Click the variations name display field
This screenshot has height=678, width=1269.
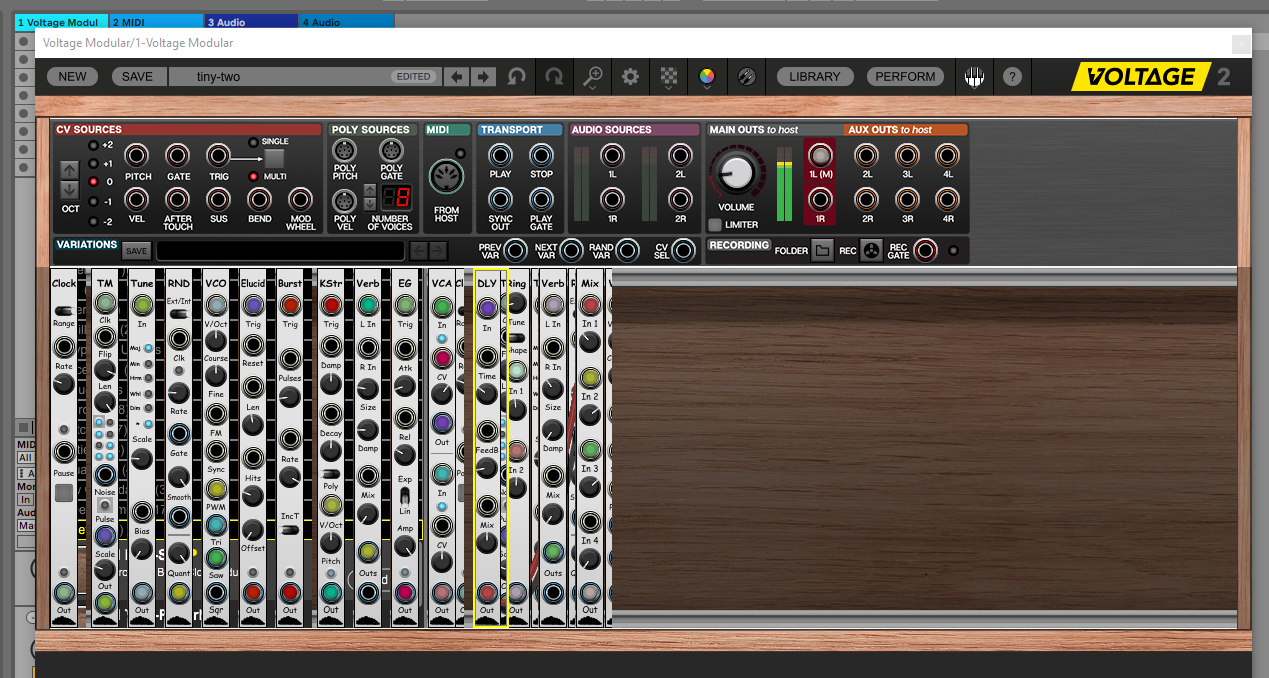click(x=280, y=251)
